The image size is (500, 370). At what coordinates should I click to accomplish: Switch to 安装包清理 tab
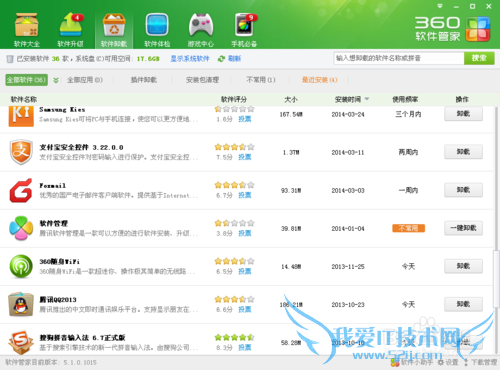tap(202, 80)
